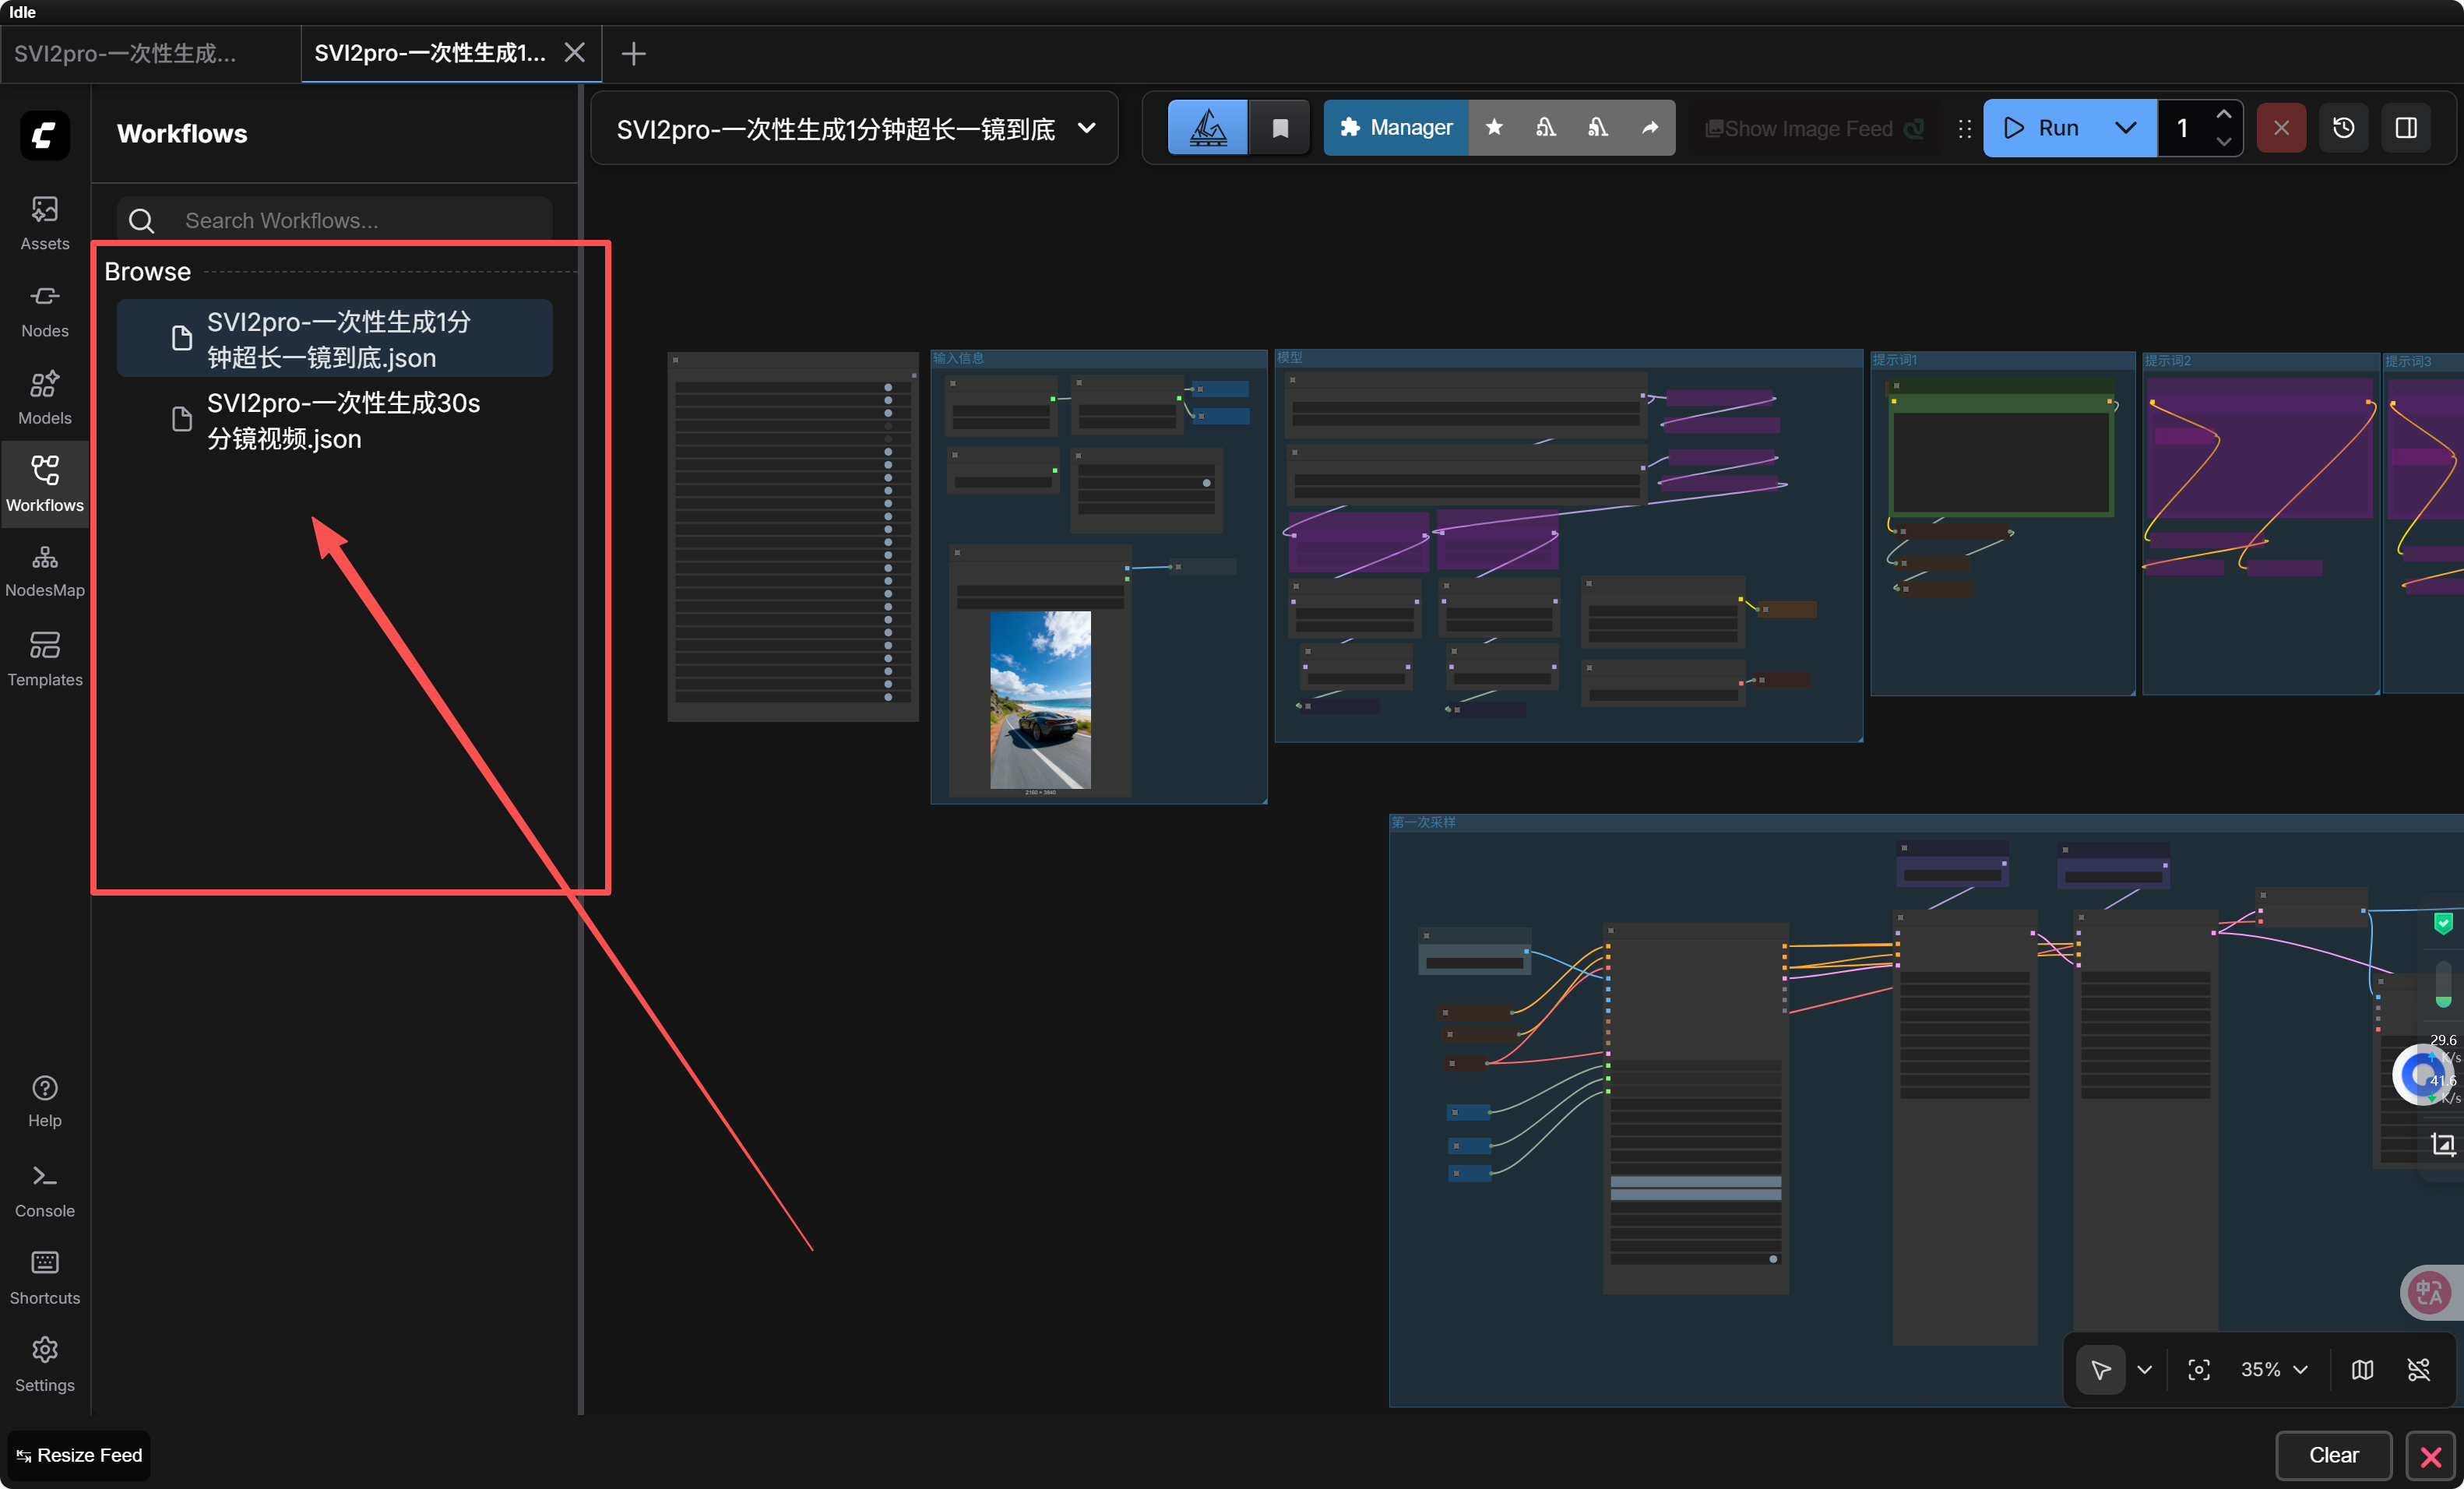Click the fit view icon
The width and height of the screenshot is (2464, 1489).
pos(2198,1369)
